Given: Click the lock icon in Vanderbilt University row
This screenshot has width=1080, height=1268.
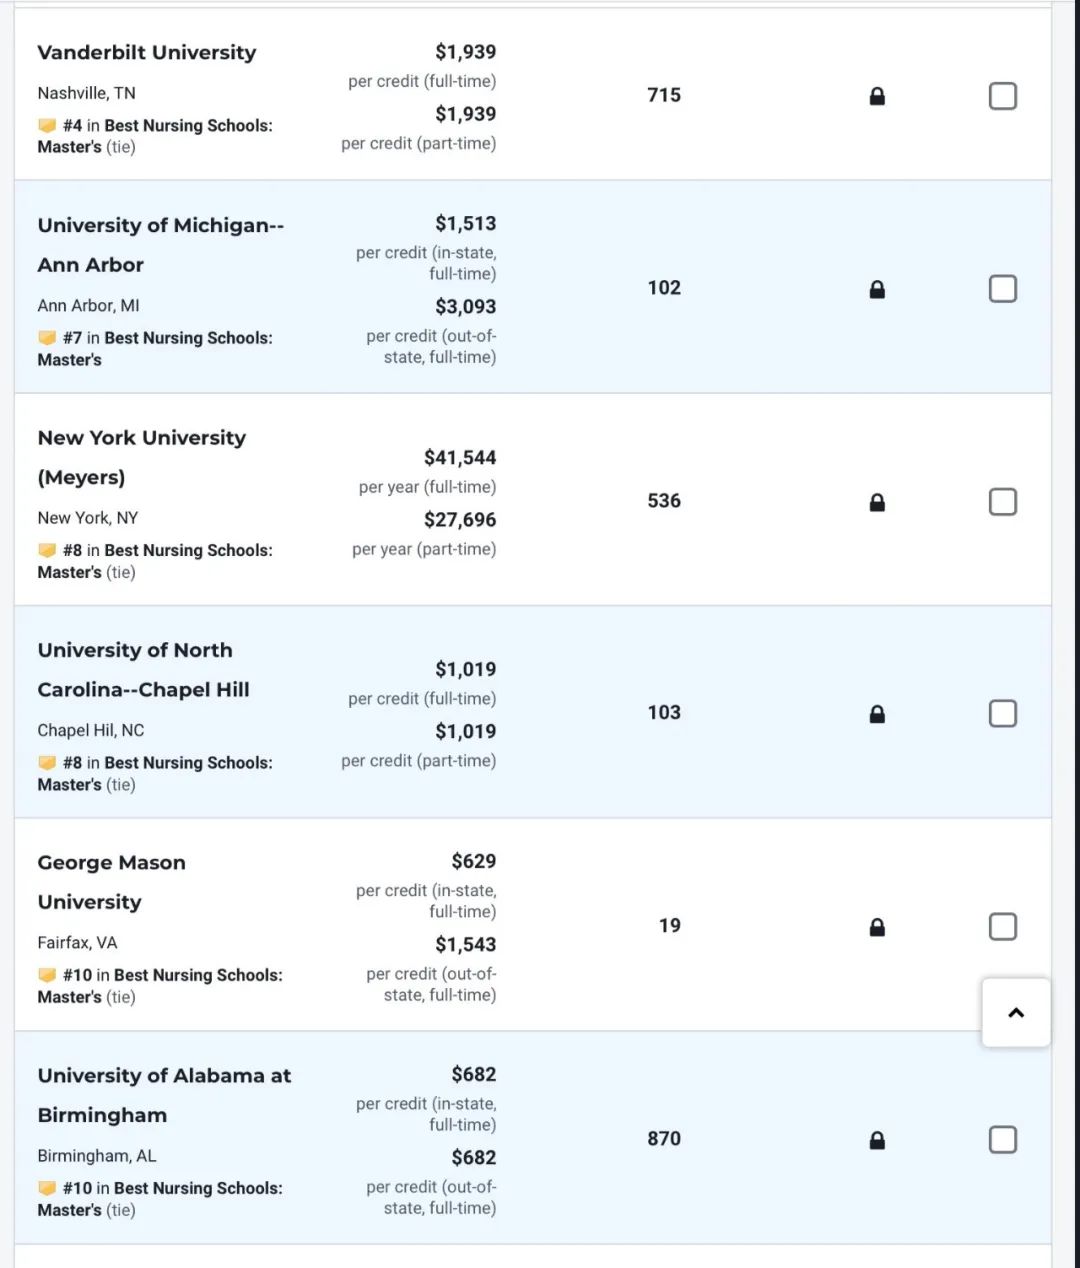Looking at the screenshot, I should pyautogui.click(x=877, y=96).
